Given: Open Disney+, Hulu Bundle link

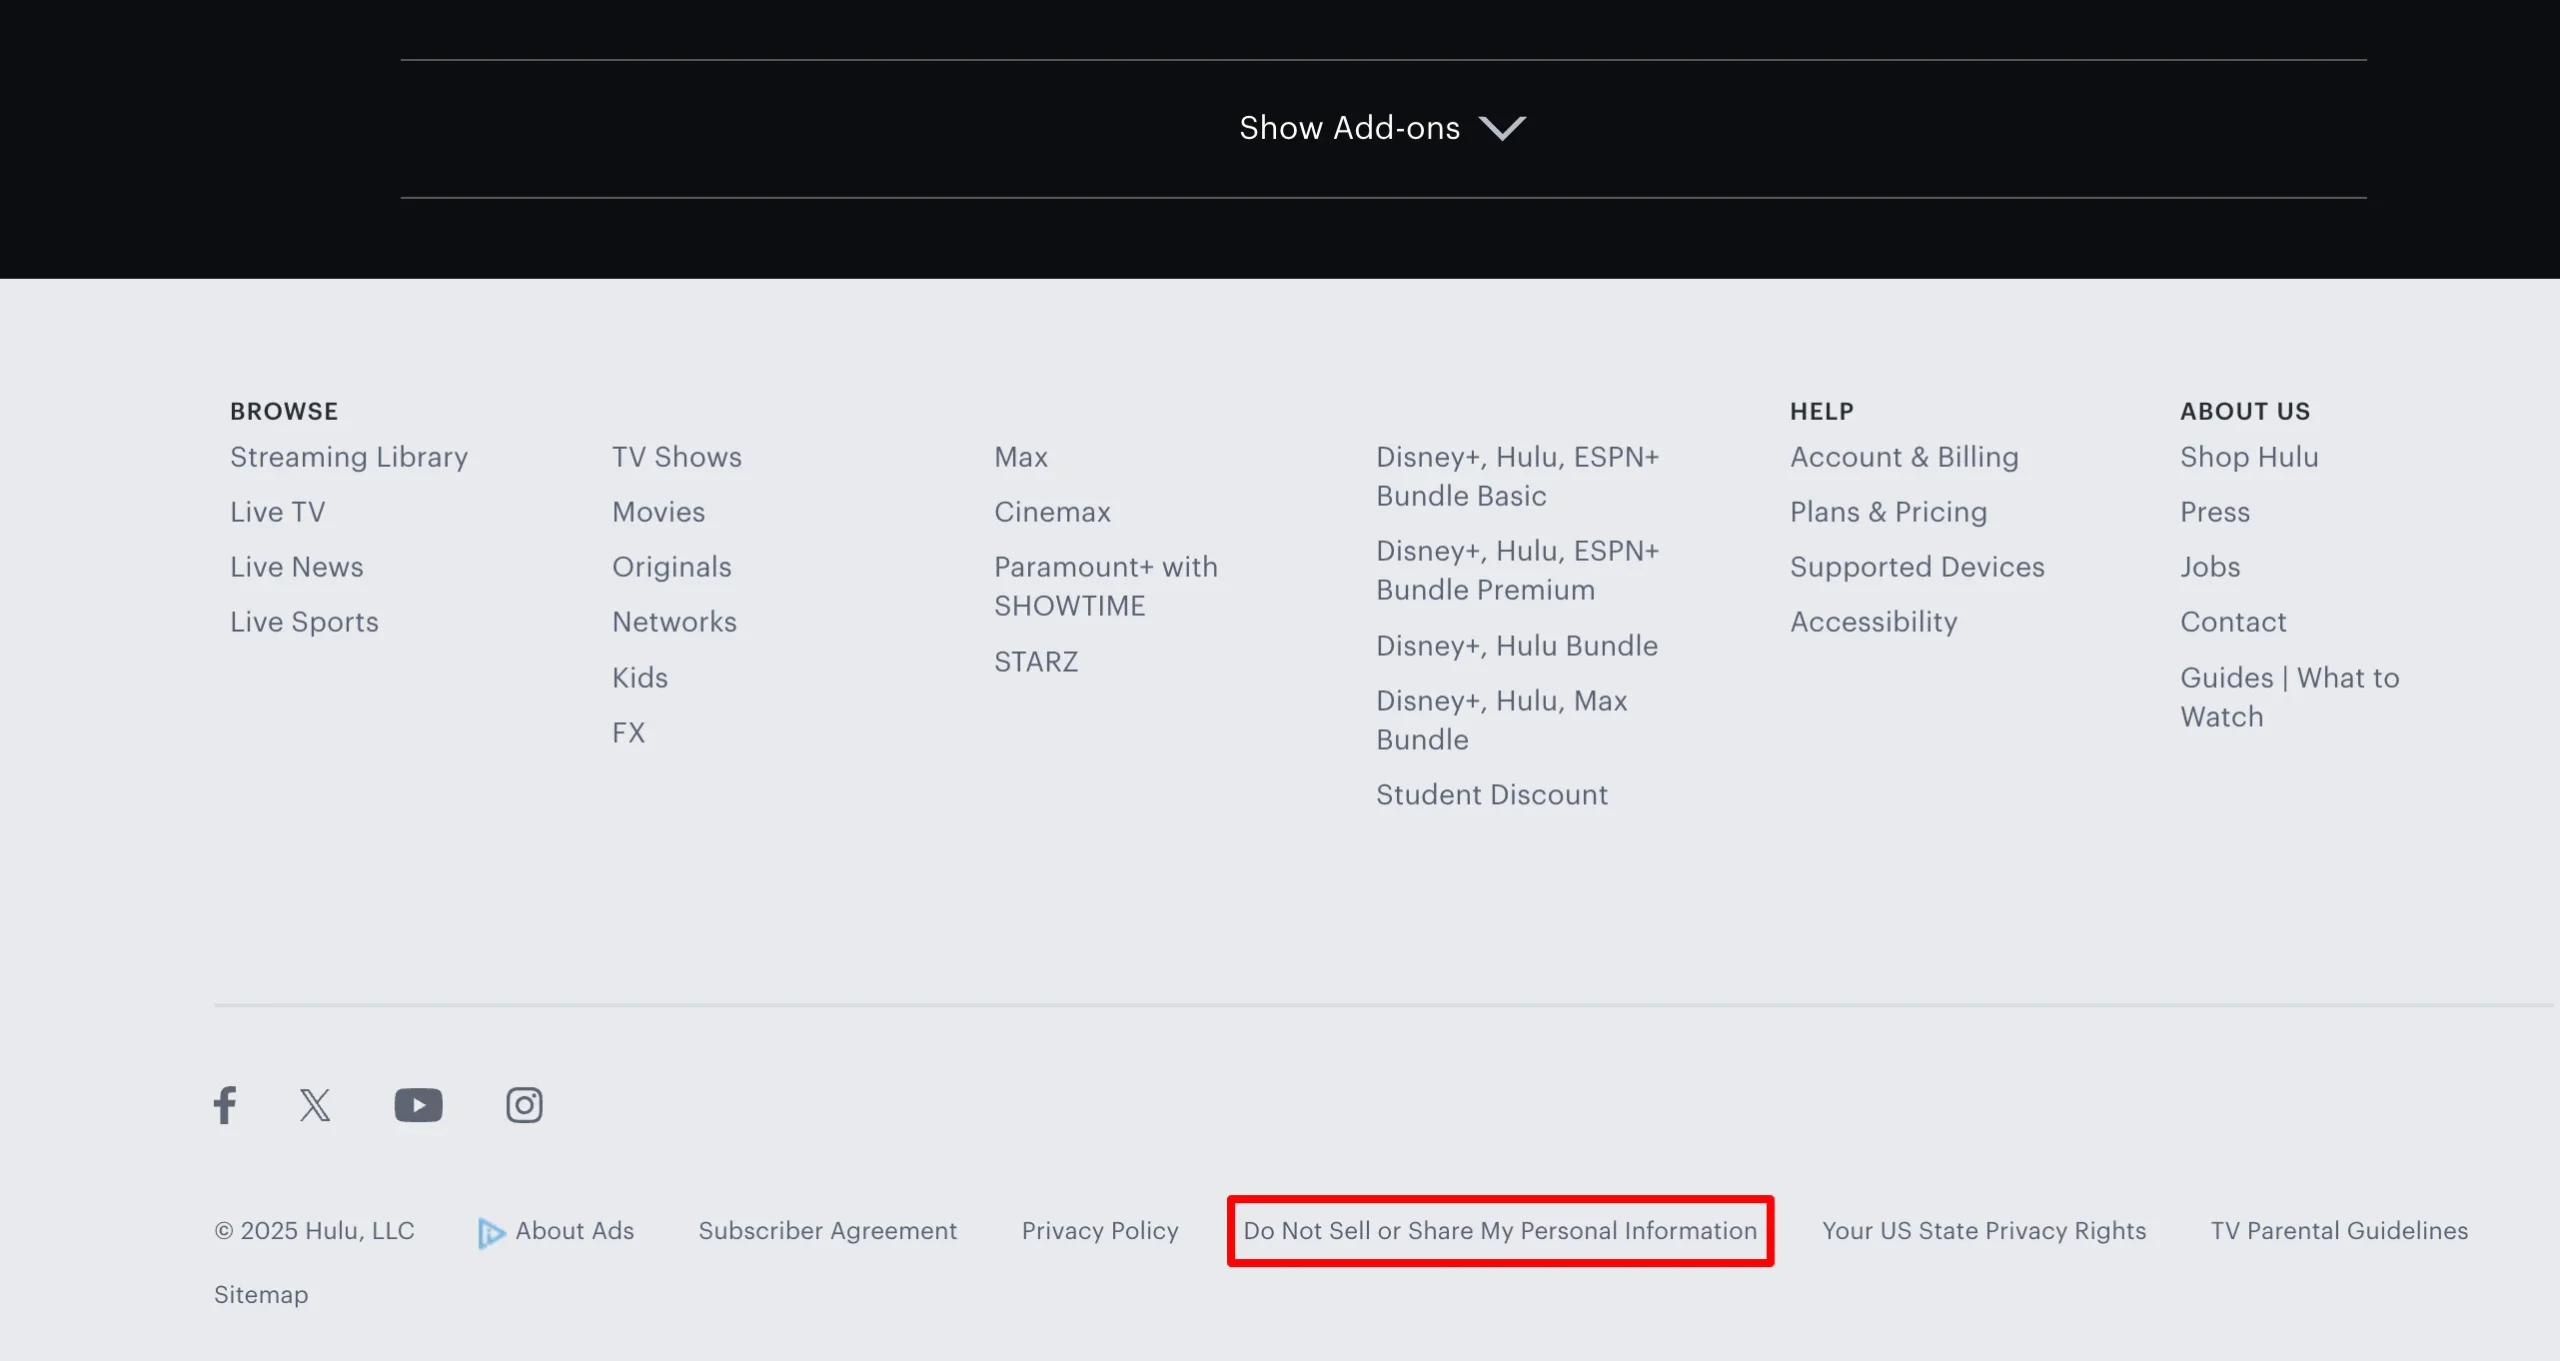Looking at the screenshot, I should (1516, 646).
